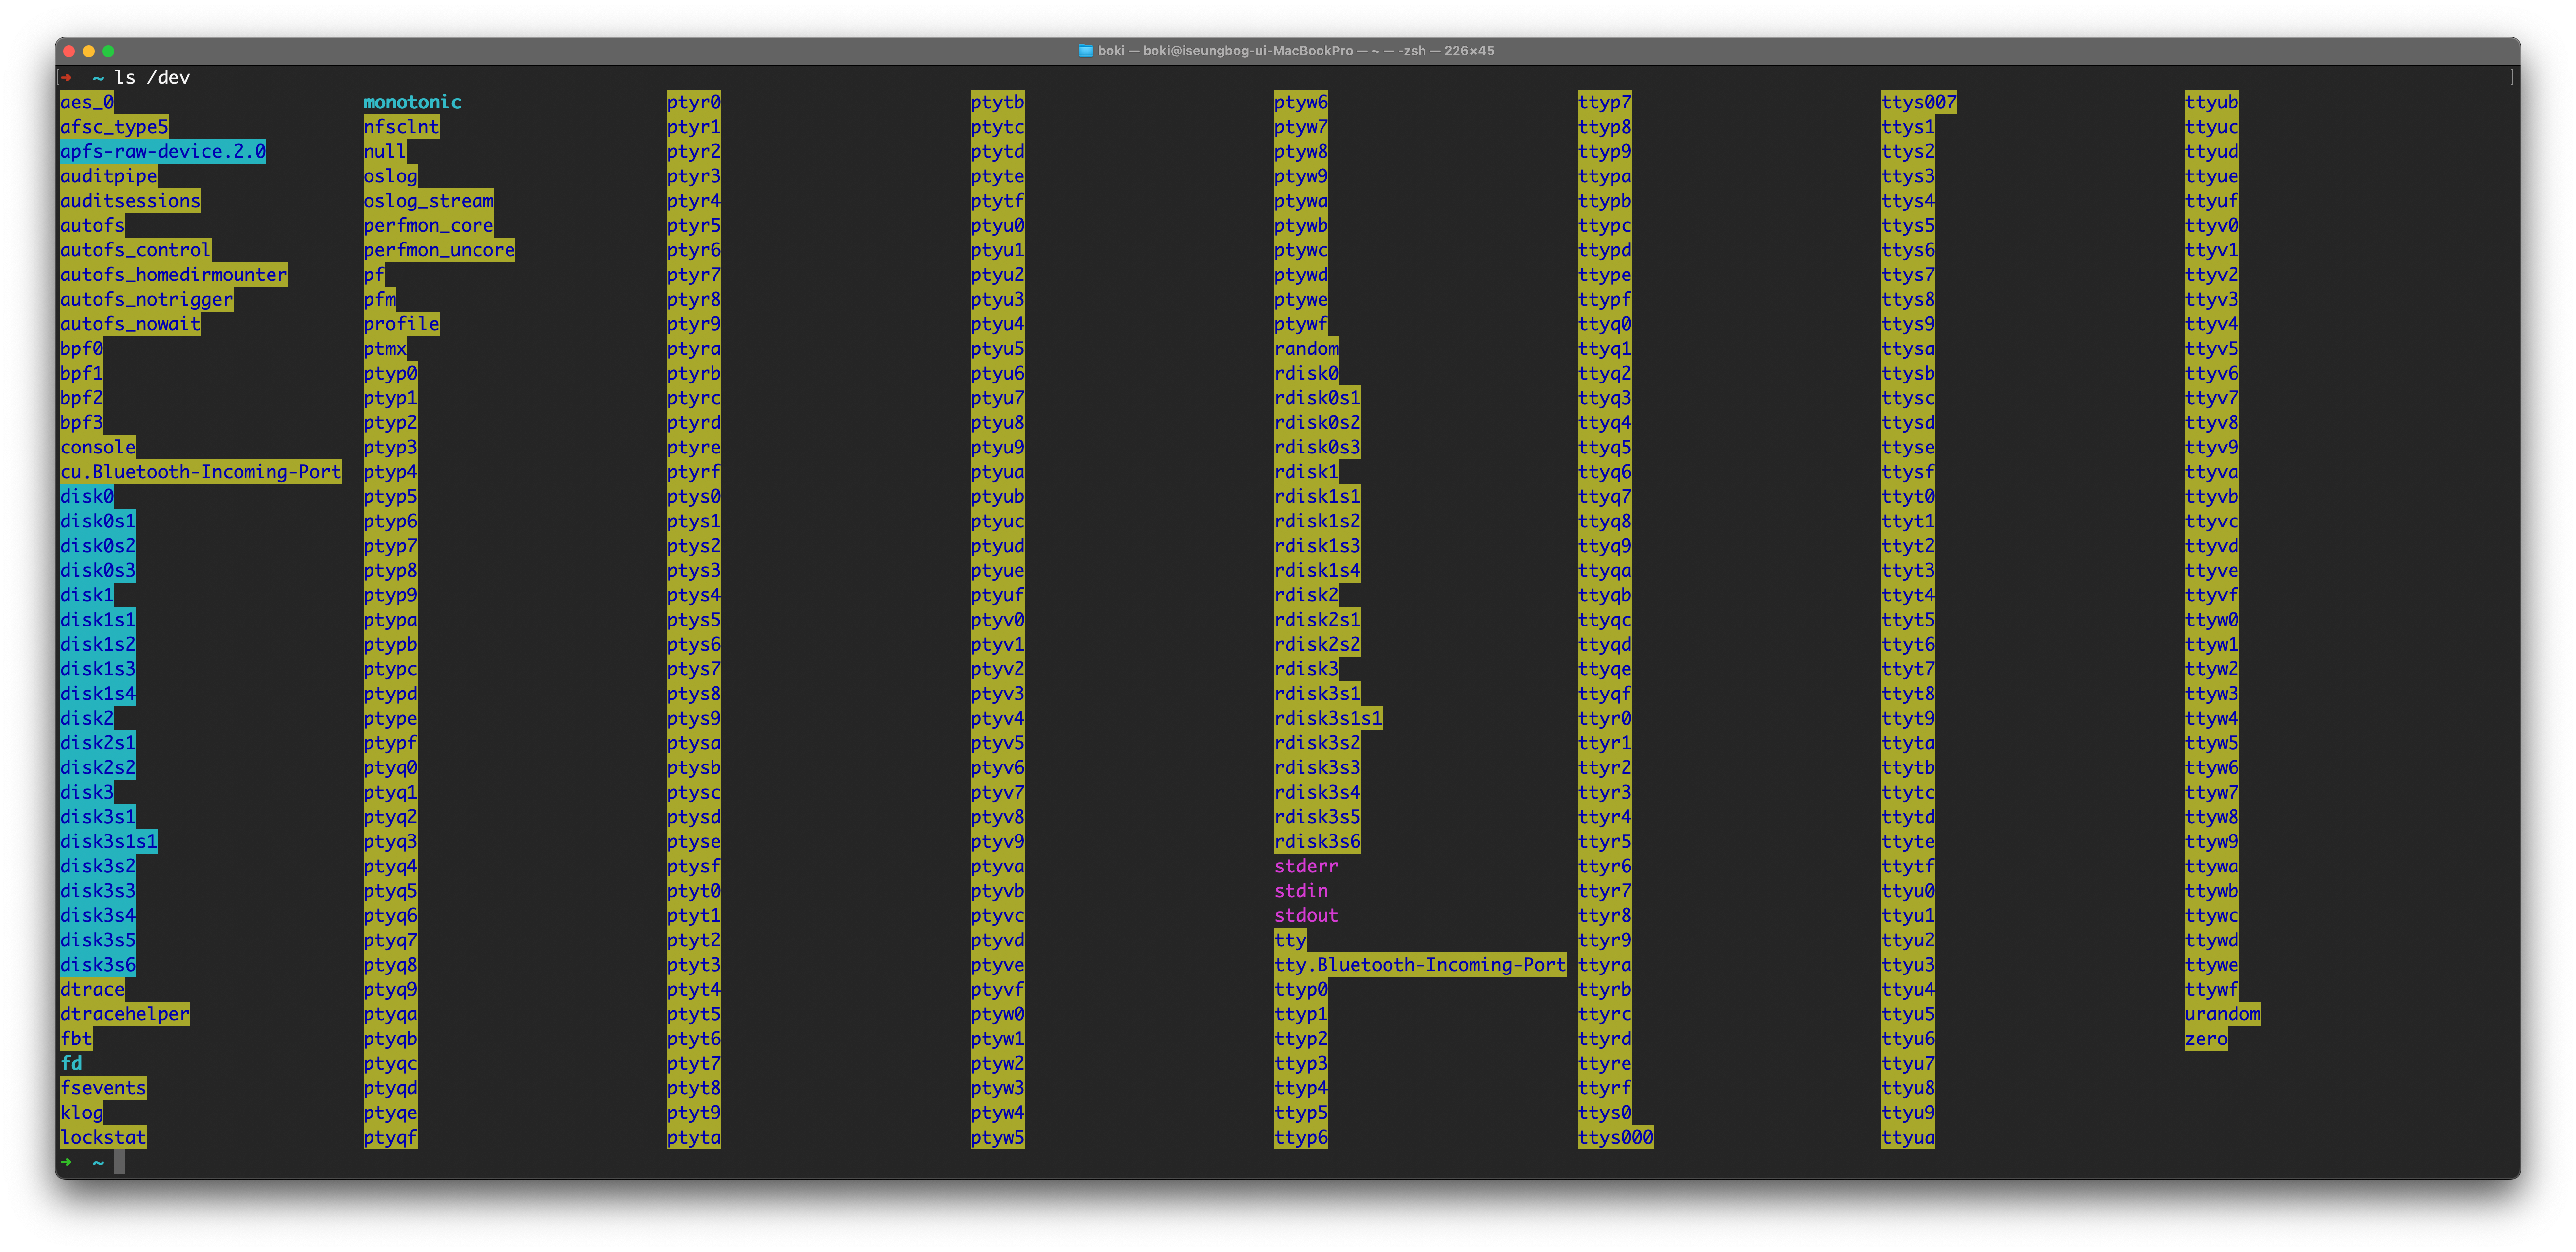Click the 'disk3s1s1' entry
The image size is (2576, 1252).
108,842
